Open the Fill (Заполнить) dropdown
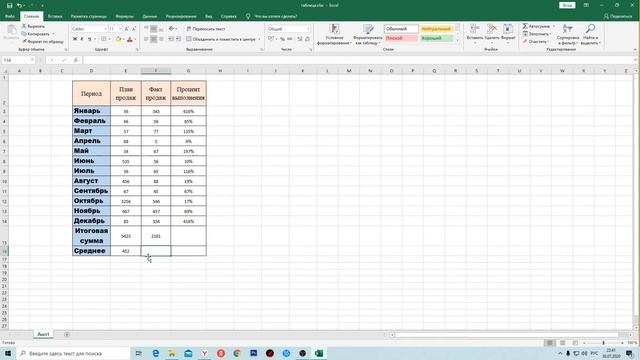This screenshot has height=360, width=640. (x=537, y=34)
